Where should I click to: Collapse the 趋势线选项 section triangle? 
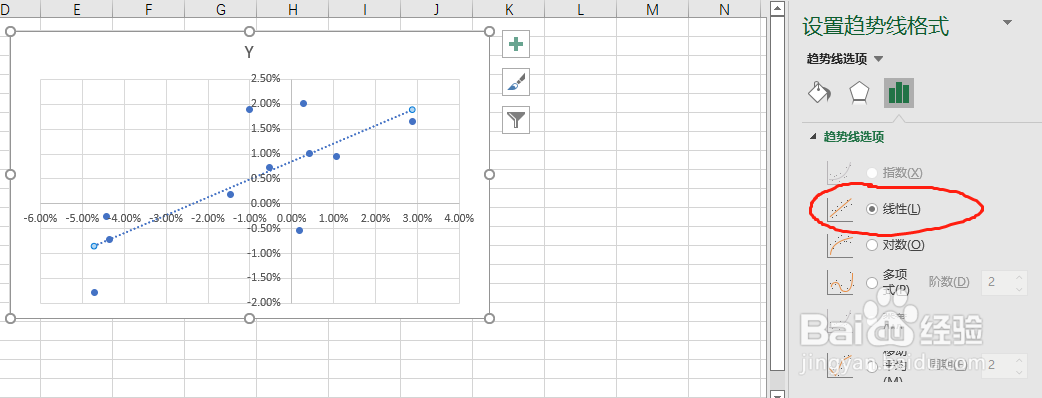(x=813, y=137)
